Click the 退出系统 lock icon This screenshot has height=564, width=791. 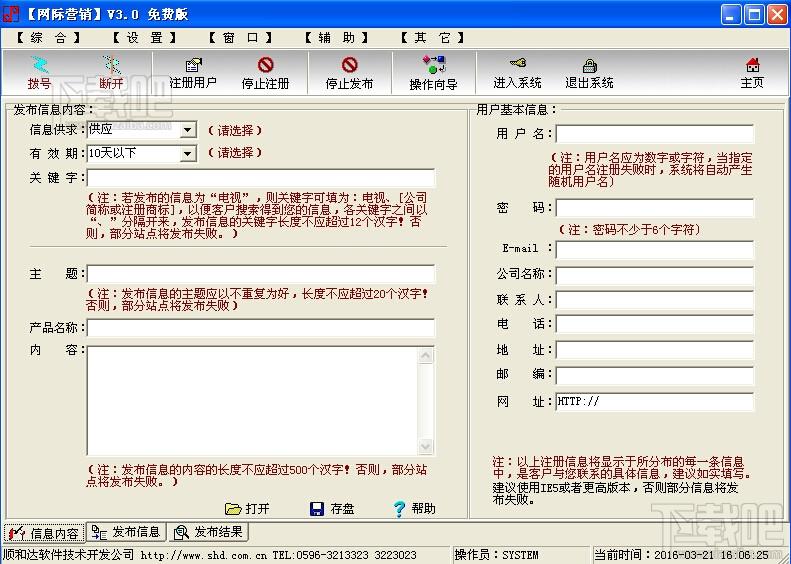(x=589, y=65)
